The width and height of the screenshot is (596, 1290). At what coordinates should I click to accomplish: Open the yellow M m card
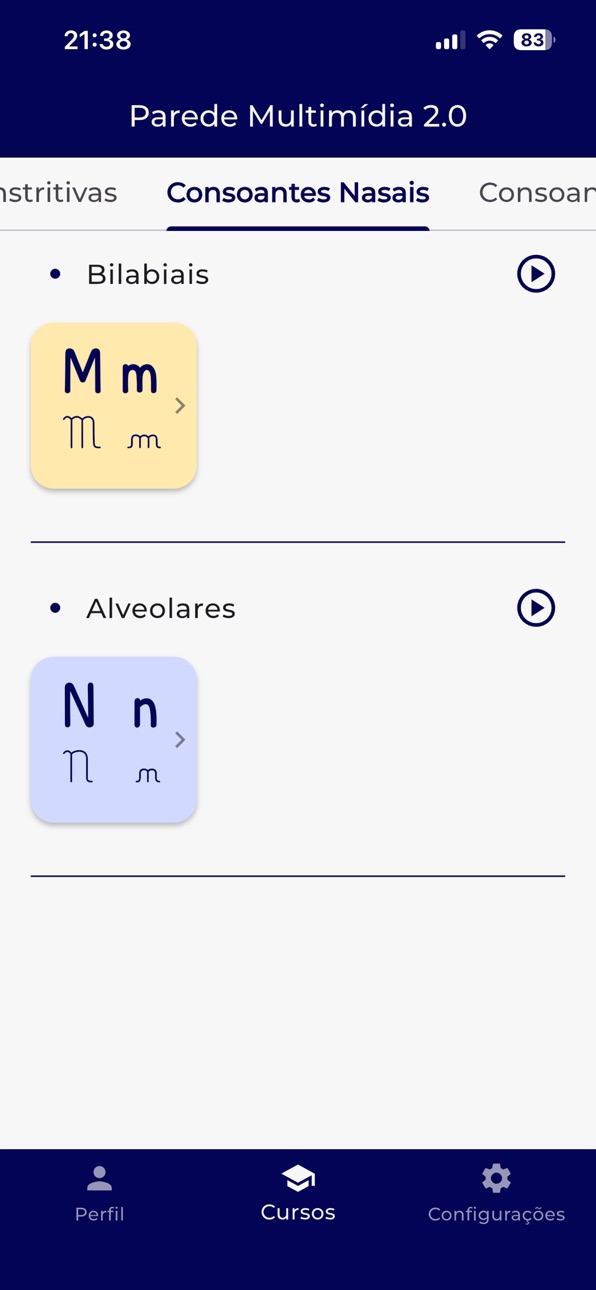[x=114, y=406]
